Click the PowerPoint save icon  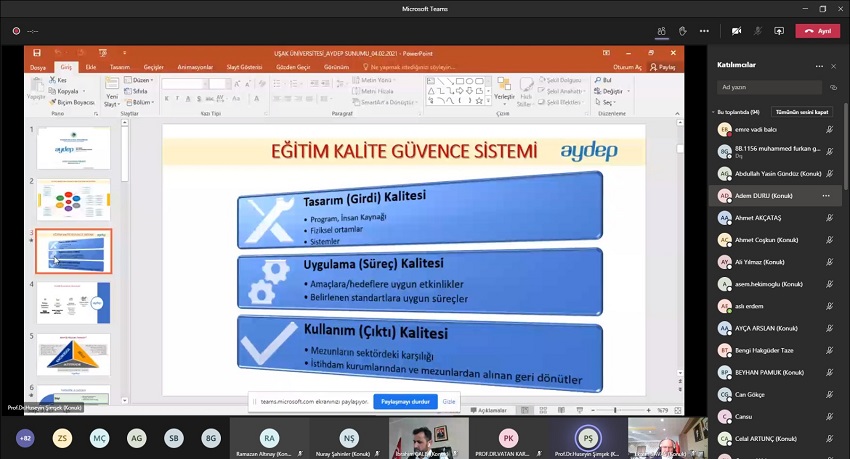pyautogui.click(x=37, y=53)
